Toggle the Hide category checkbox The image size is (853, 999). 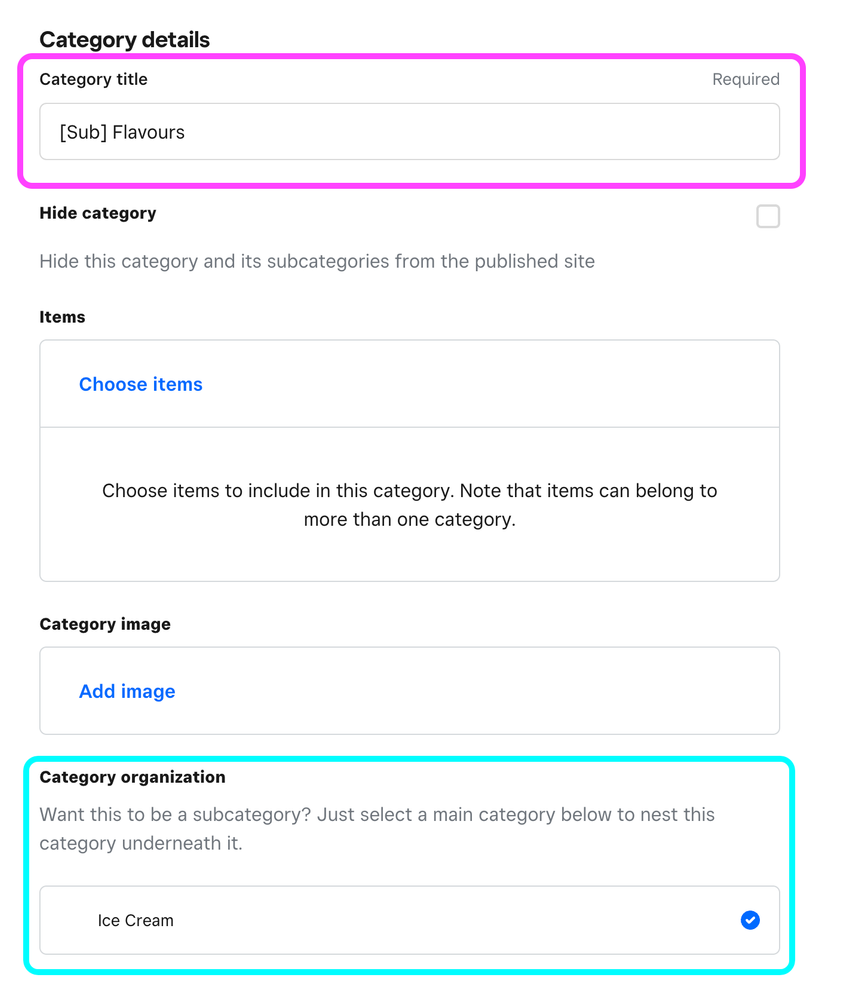767,216
